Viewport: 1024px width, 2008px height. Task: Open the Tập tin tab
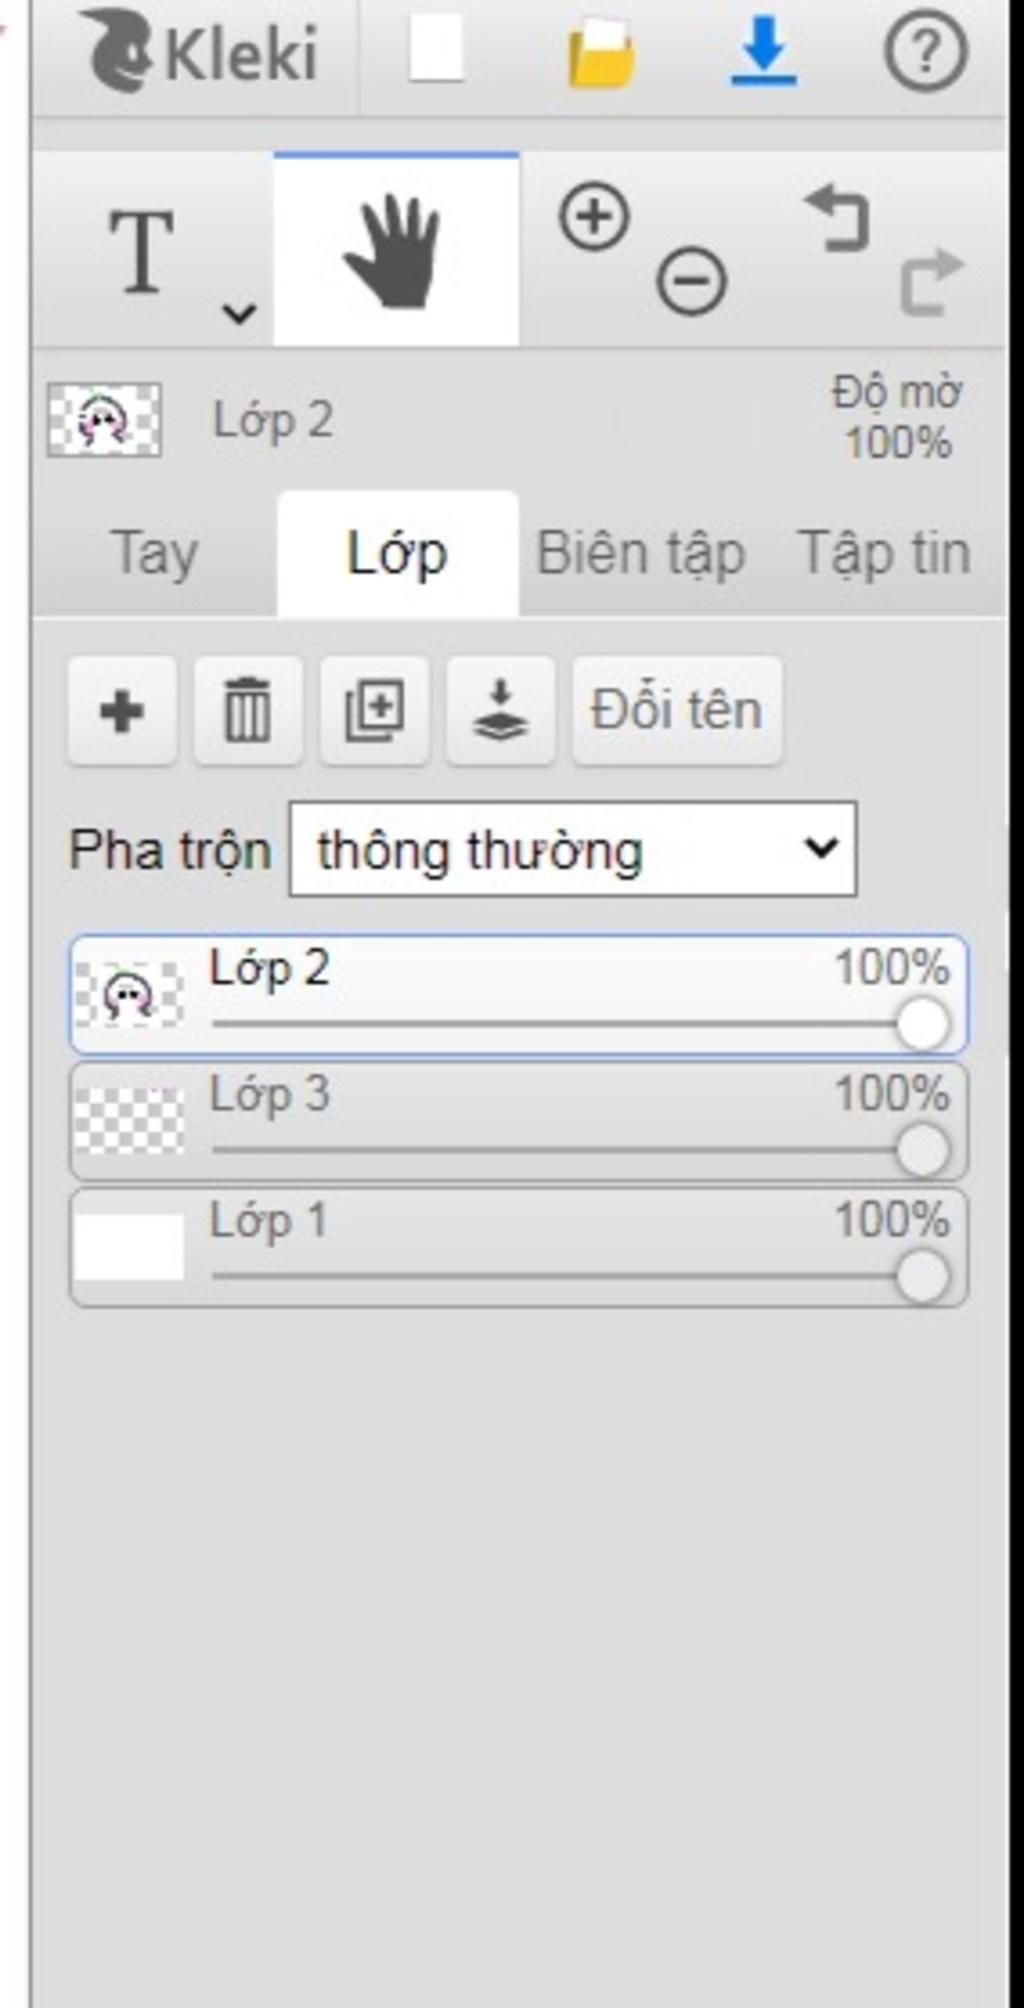coord(884,553)
